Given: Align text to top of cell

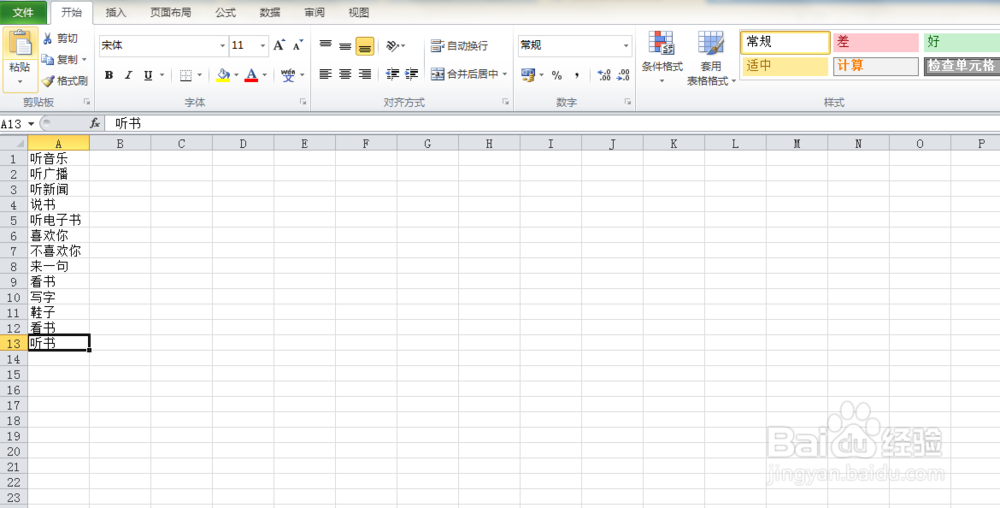Looking at the screenshot, I should (325, 45).
